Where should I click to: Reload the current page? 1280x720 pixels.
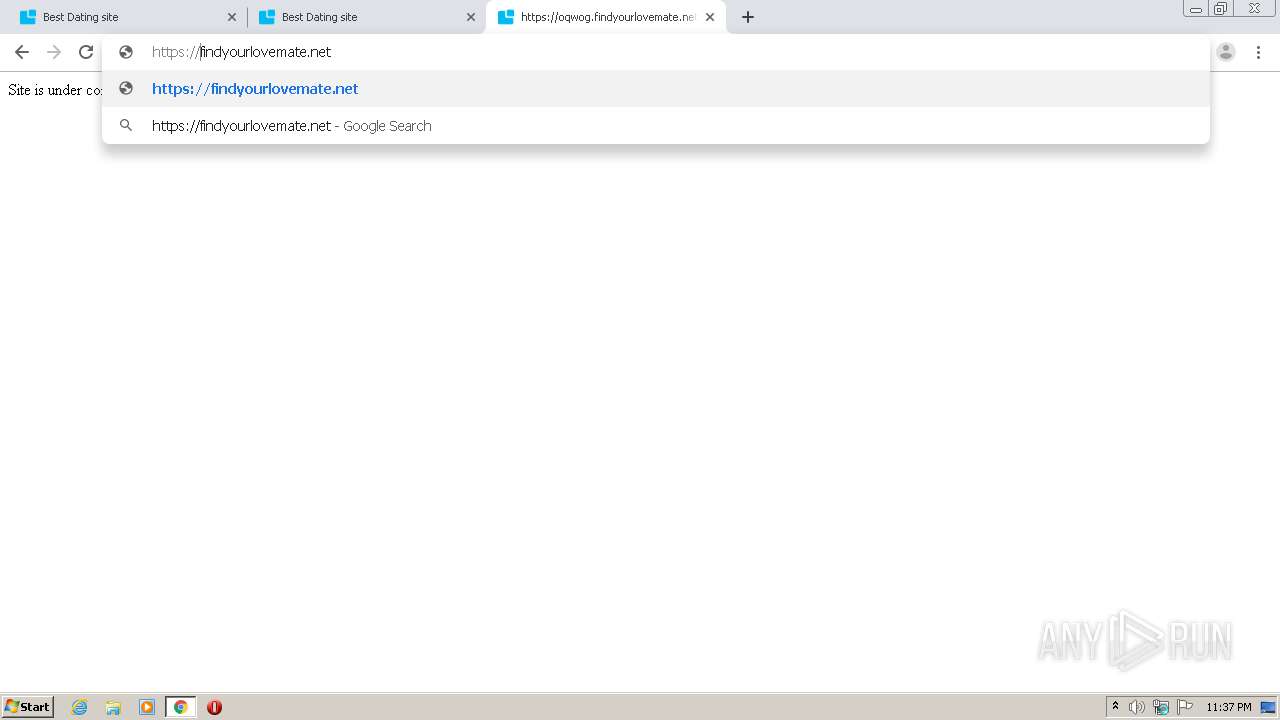86,52
